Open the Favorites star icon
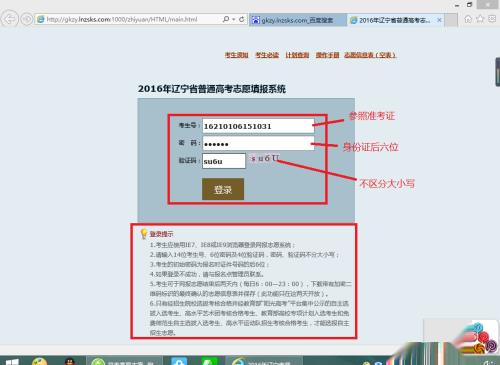This screenshot has height=365, width=500. point(480,19)
